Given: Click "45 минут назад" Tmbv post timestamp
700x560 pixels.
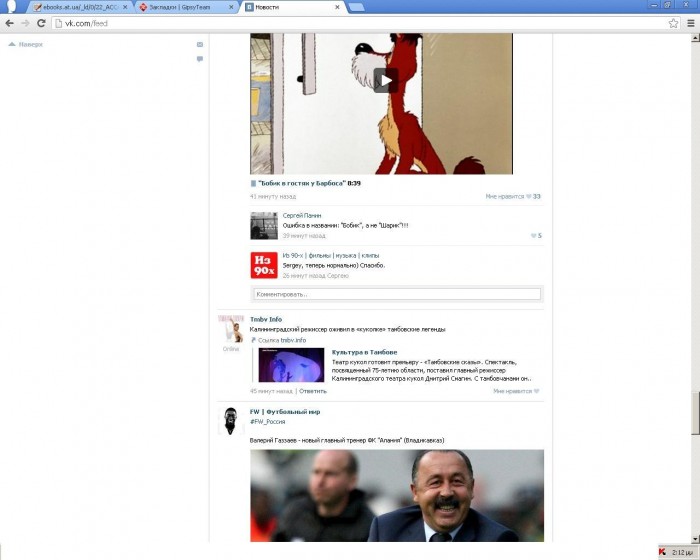Looking at the screenshot, I should tap(271, 391).
